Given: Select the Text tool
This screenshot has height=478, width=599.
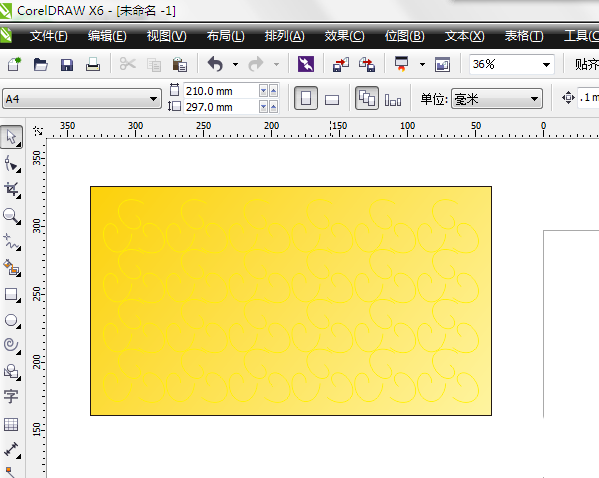Looking at the screenshot, I should pos(11,396).
